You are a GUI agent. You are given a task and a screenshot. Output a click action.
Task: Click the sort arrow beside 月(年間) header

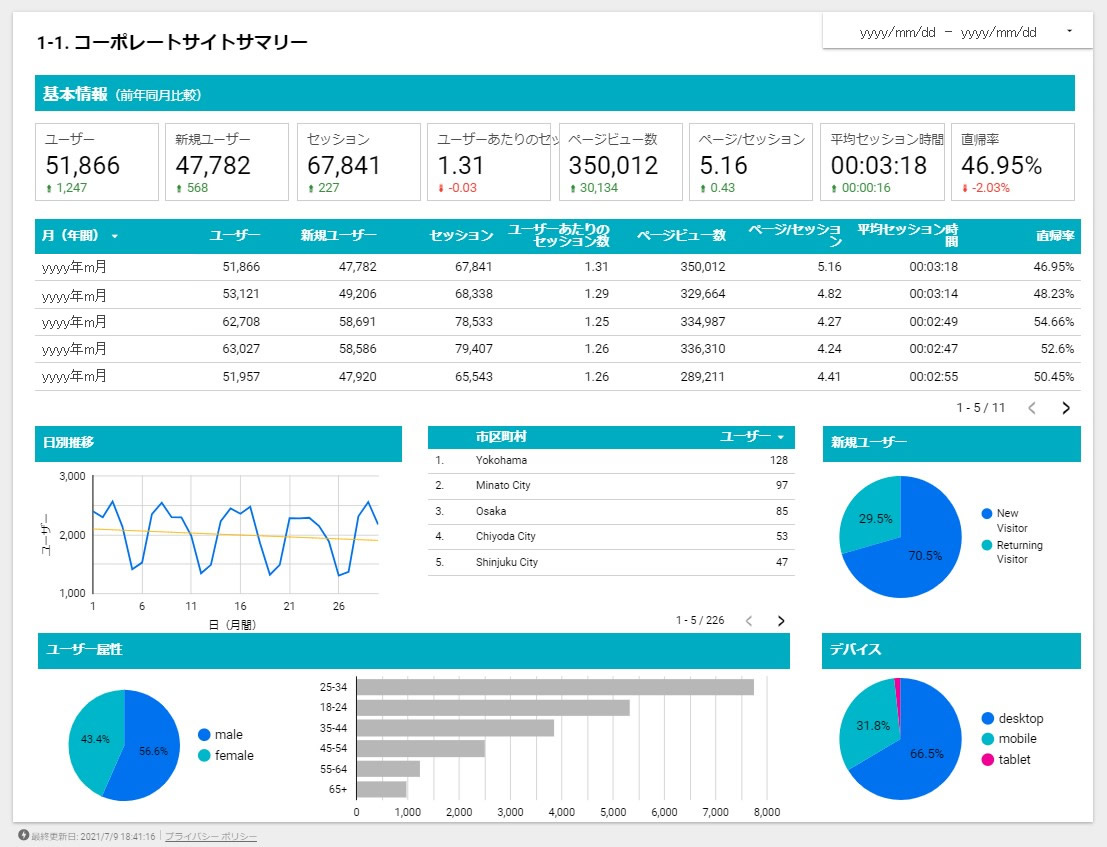(114, 236)
